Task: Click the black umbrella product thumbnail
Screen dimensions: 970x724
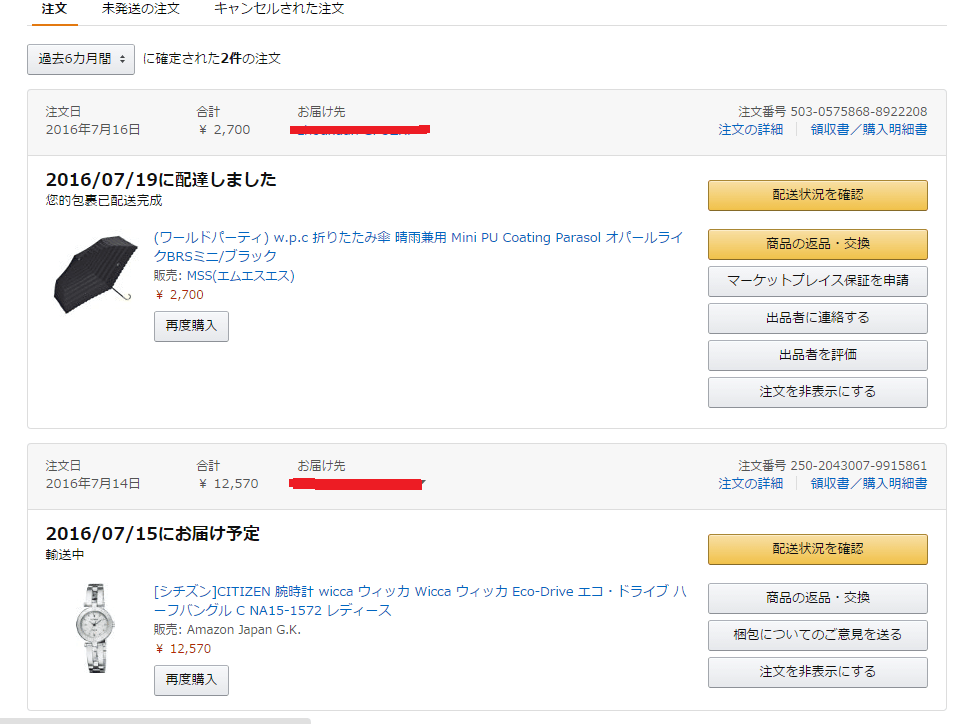Action: pyautogui.click(x=95, y=274)
